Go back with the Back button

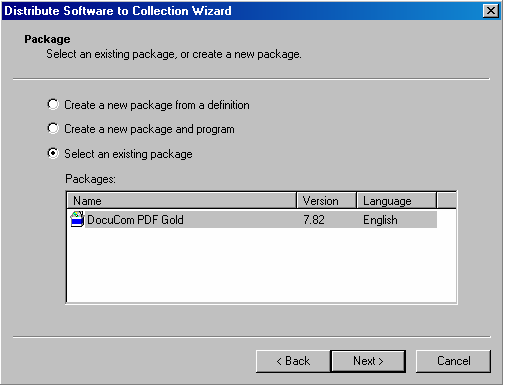pos(293,361)
